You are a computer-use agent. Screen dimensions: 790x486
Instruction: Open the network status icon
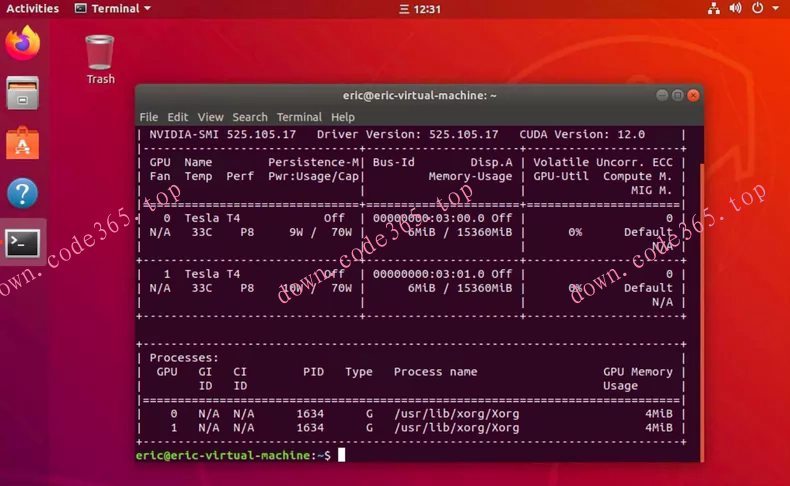713,9
